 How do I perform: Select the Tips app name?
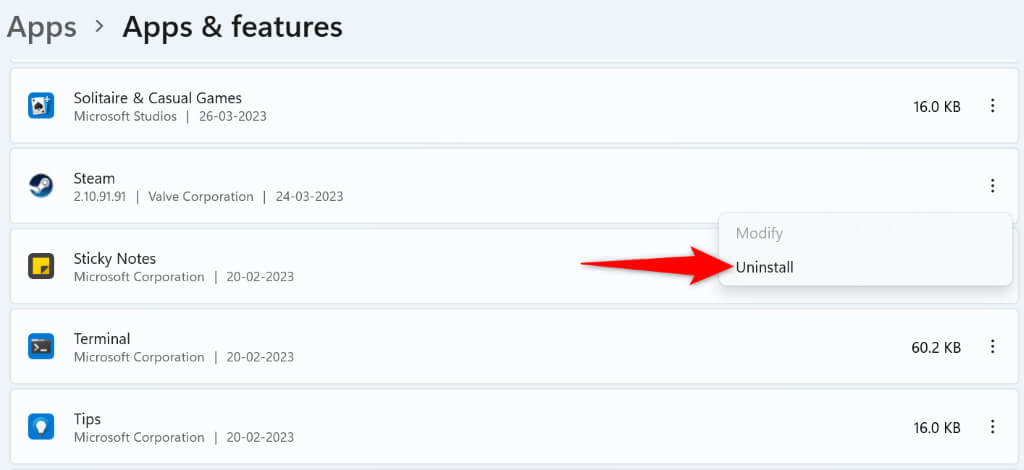tap(87, 418)
